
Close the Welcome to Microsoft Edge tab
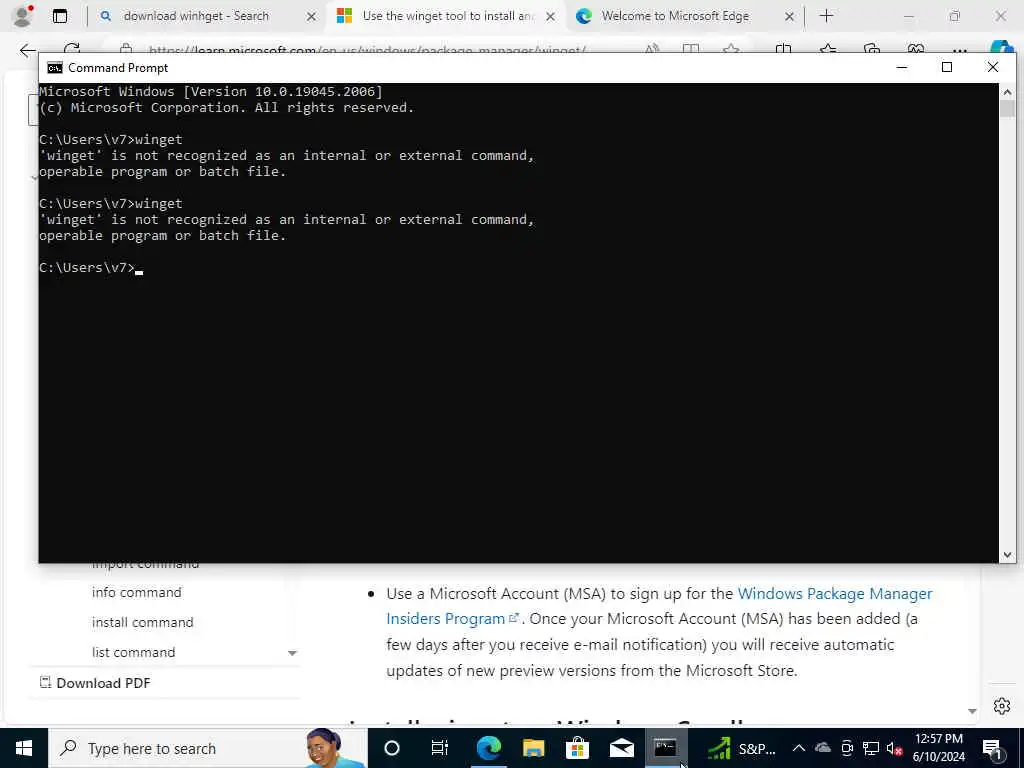[790, 16]
